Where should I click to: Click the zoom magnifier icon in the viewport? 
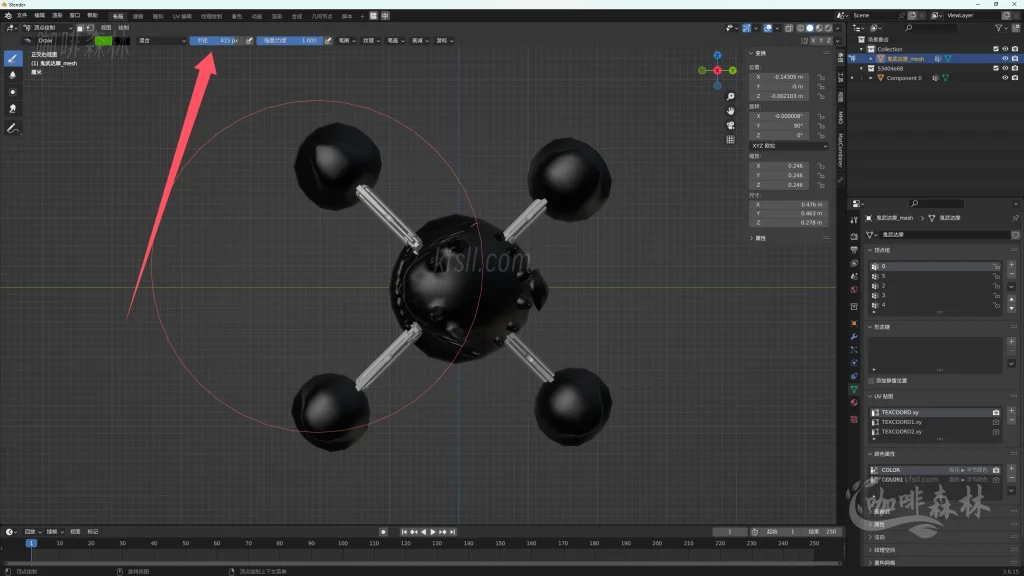[x=731, y=95]
